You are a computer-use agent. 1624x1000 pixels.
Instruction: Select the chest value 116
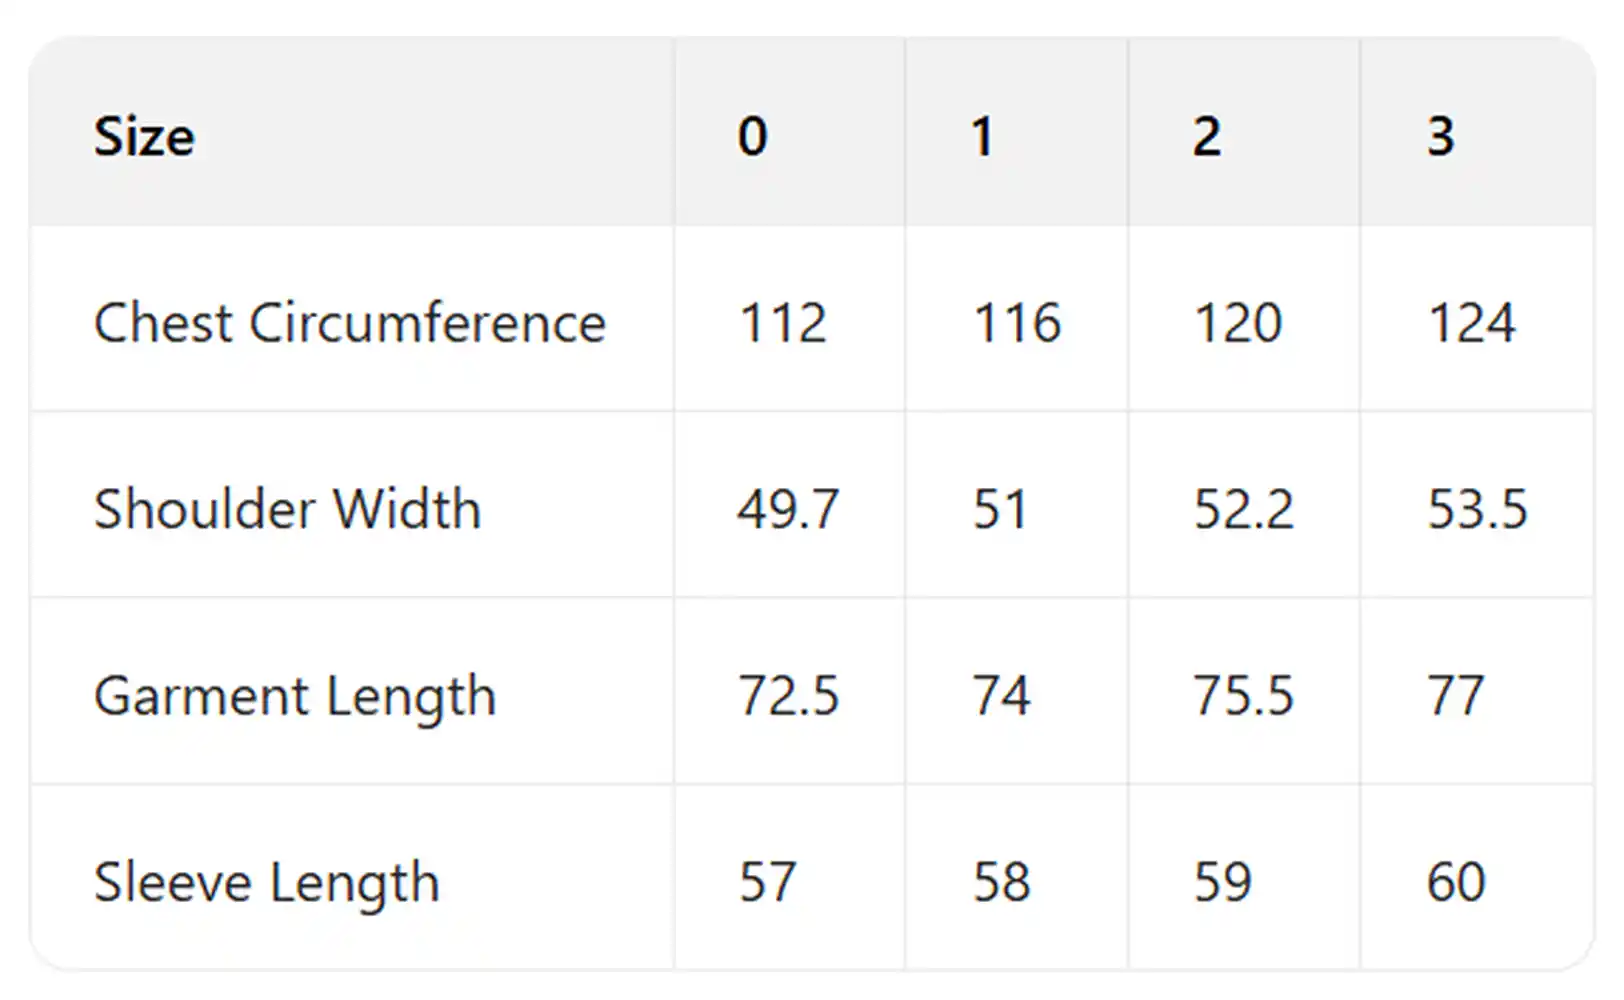(x=1017, y=323)
